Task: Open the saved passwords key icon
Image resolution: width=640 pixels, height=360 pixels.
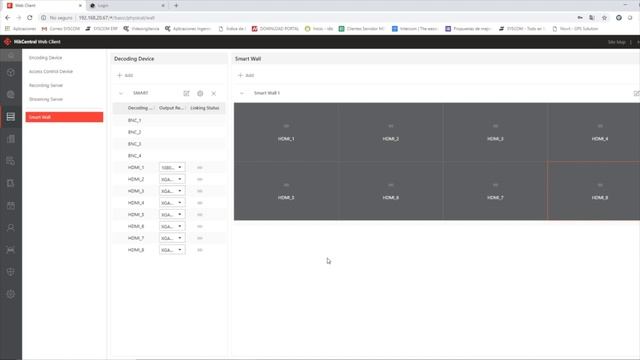Action: (x=580, y=18)
